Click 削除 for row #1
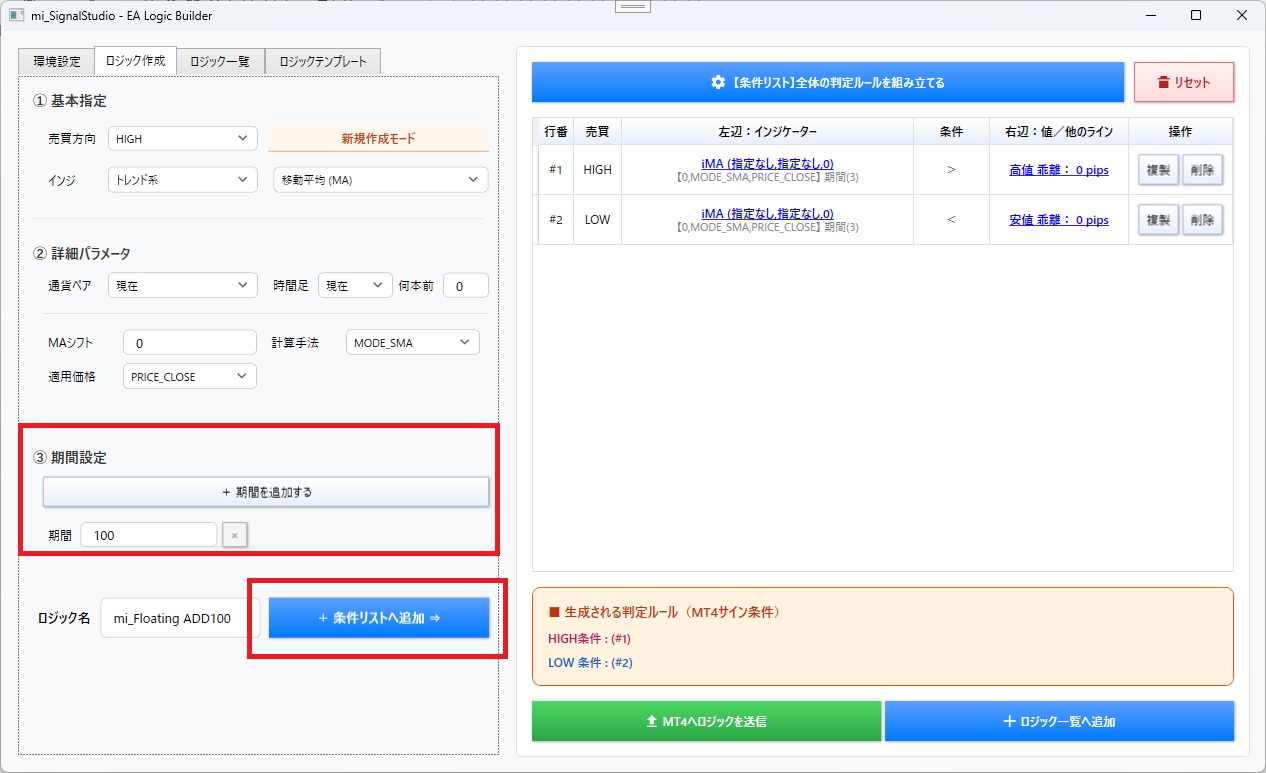 (x=1202, y=170)
